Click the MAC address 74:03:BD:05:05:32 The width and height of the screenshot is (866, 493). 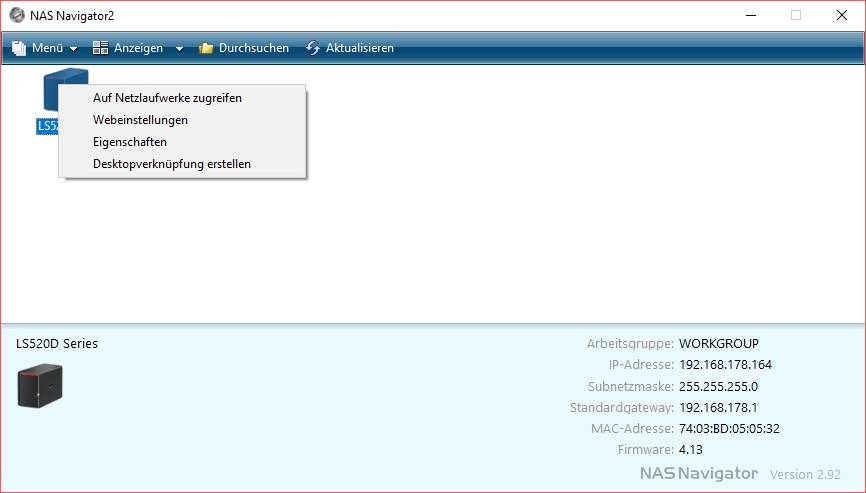pos(729,428)
